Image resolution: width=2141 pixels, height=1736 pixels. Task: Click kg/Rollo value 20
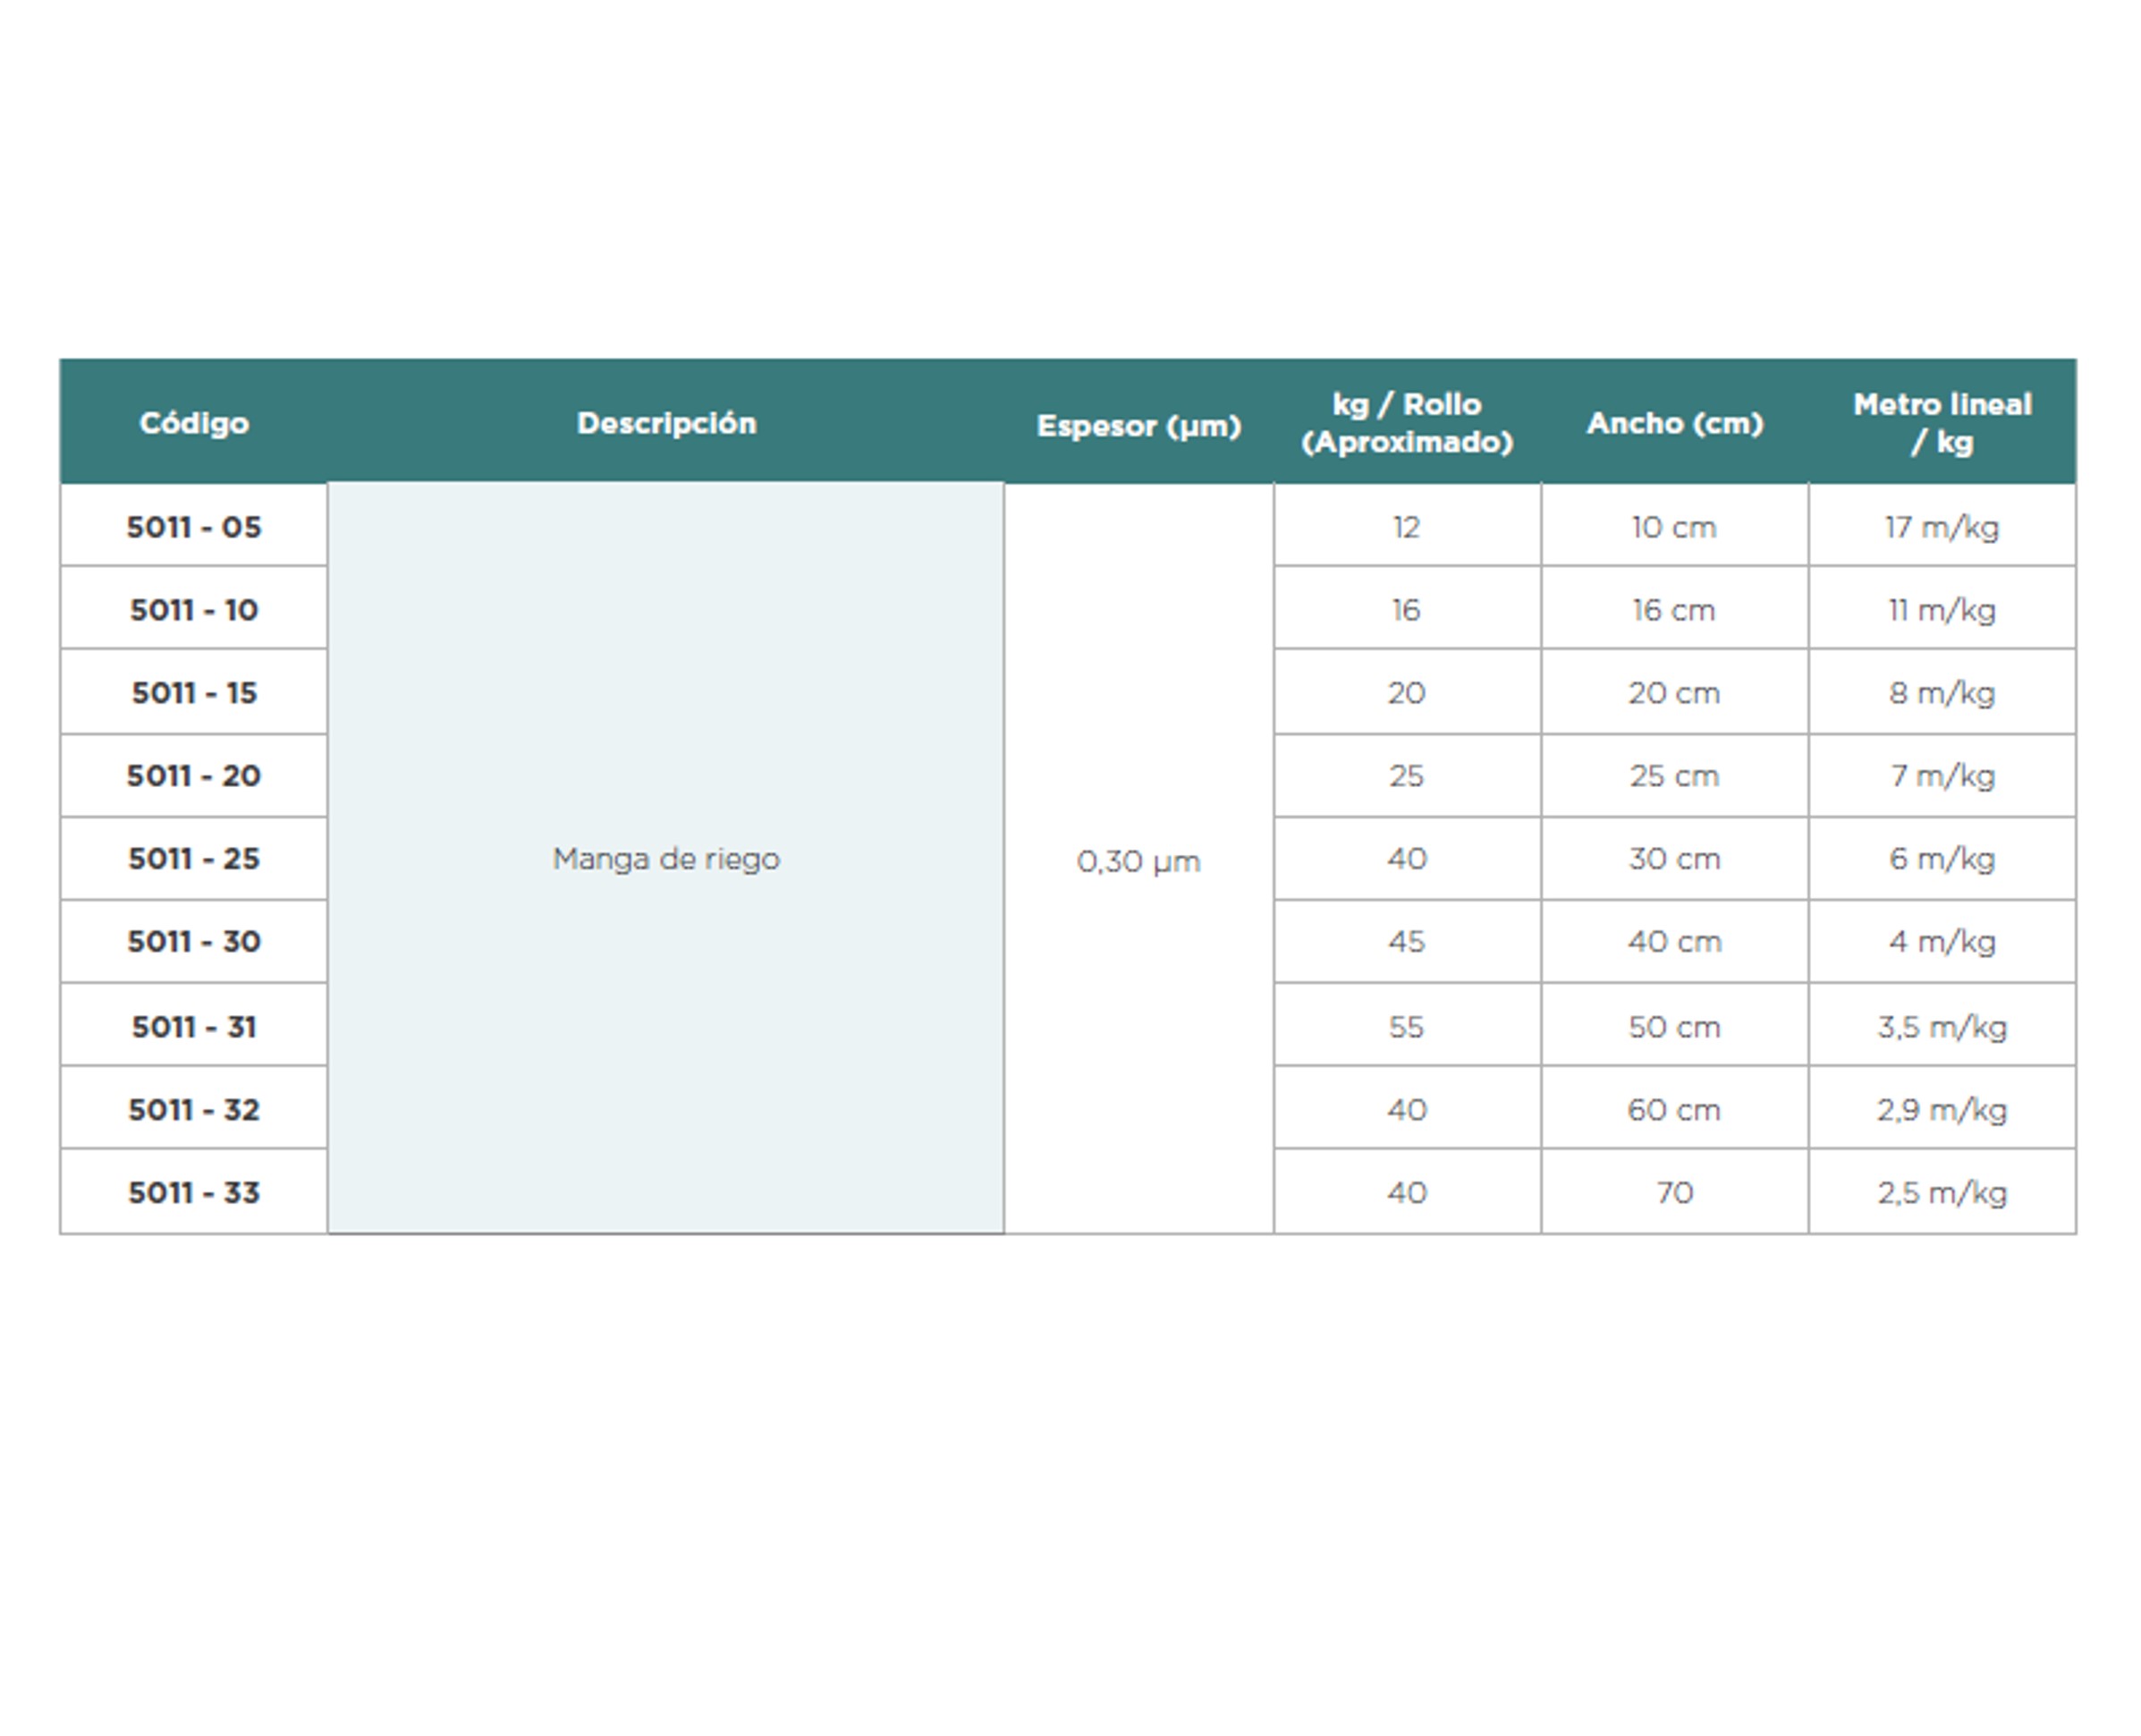click(x=1407, y=692)
